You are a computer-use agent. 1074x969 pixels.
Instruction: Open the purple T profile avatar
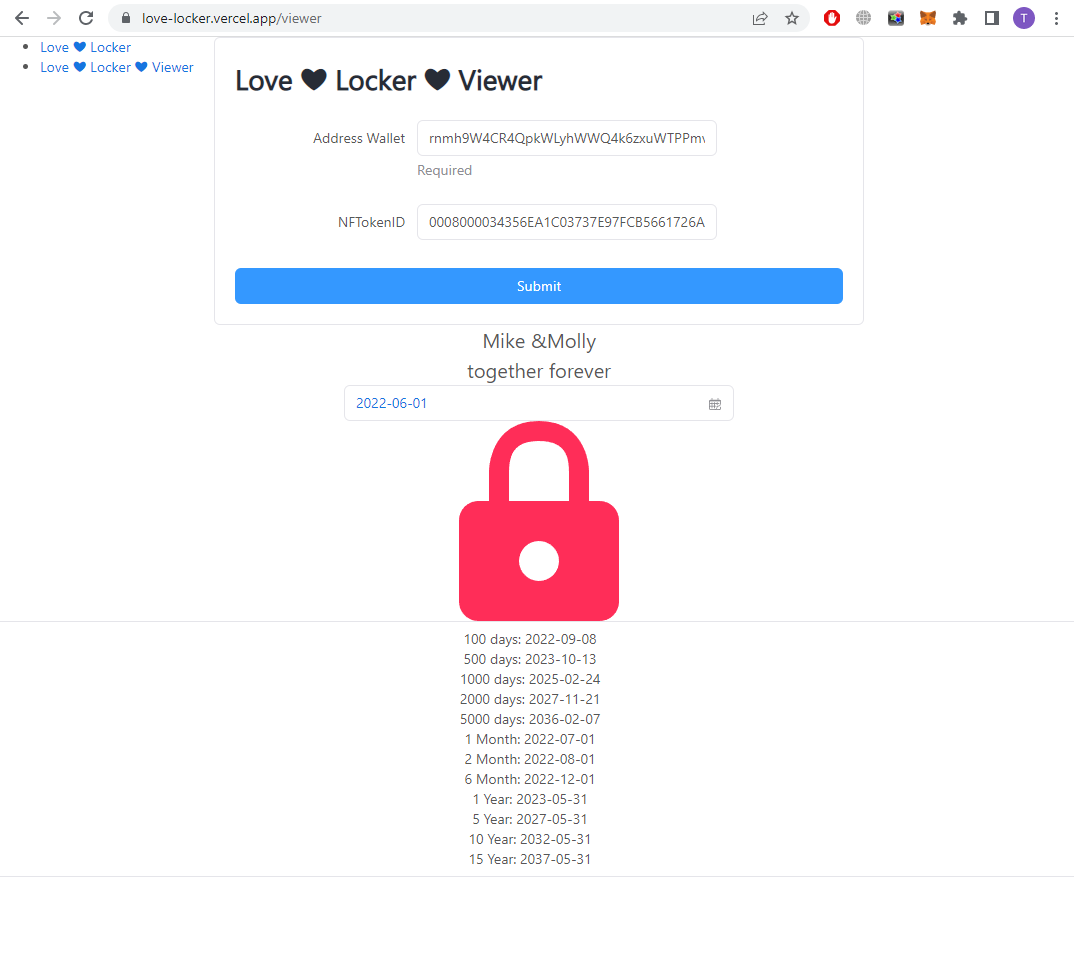(1024, 18)
